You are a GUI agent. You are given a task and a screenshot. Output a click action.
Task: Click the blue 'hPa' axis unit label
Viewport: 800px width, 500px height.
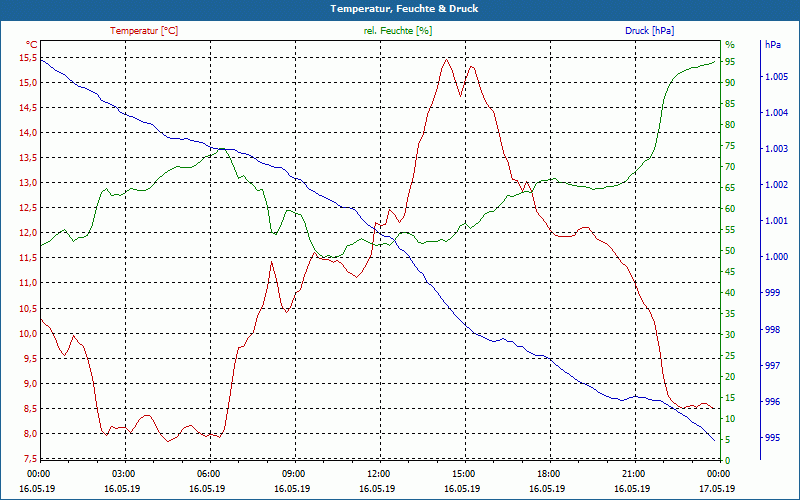click(x=772, y=44)
